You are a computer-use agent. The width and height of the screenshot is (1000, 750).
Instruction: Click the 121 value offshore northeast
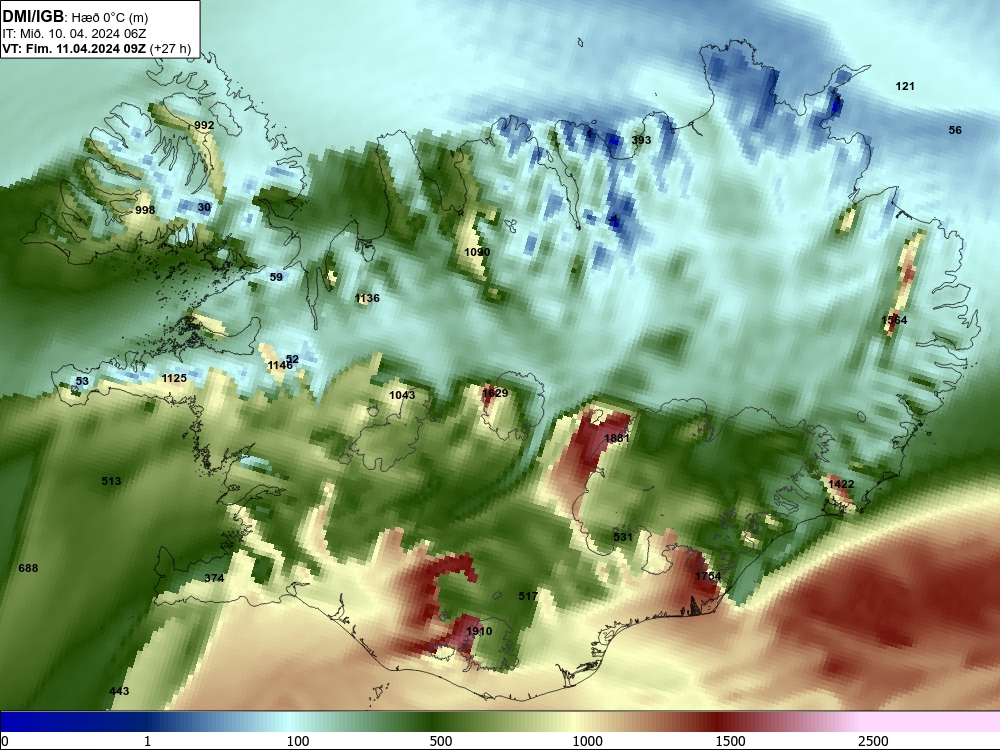pos(905,86)
